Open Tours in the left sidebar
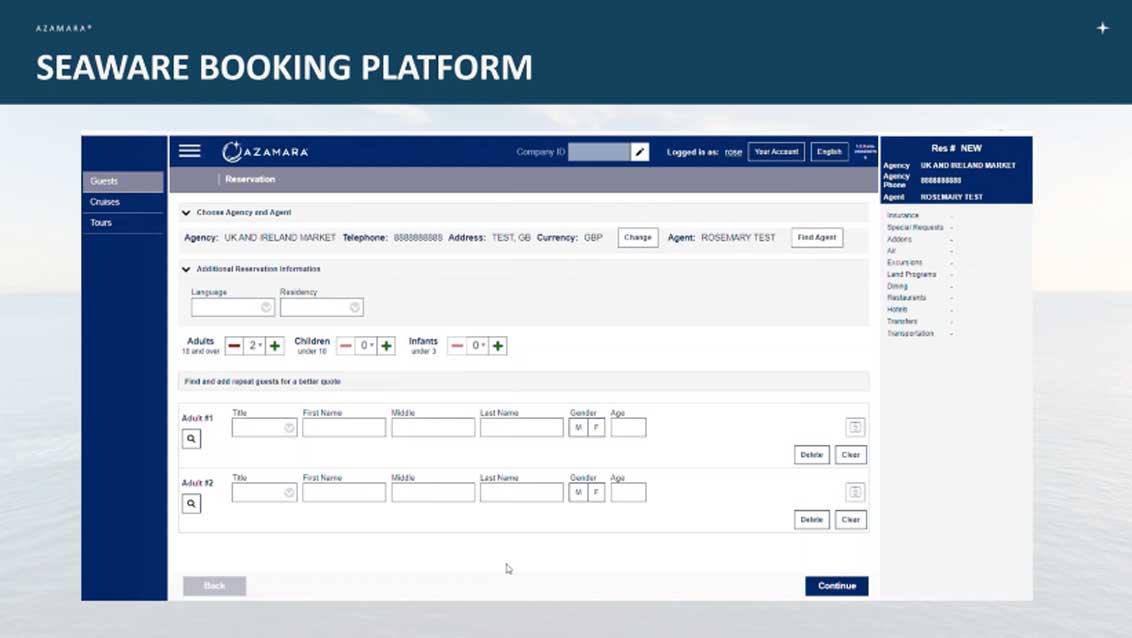 tap(101, 223)
